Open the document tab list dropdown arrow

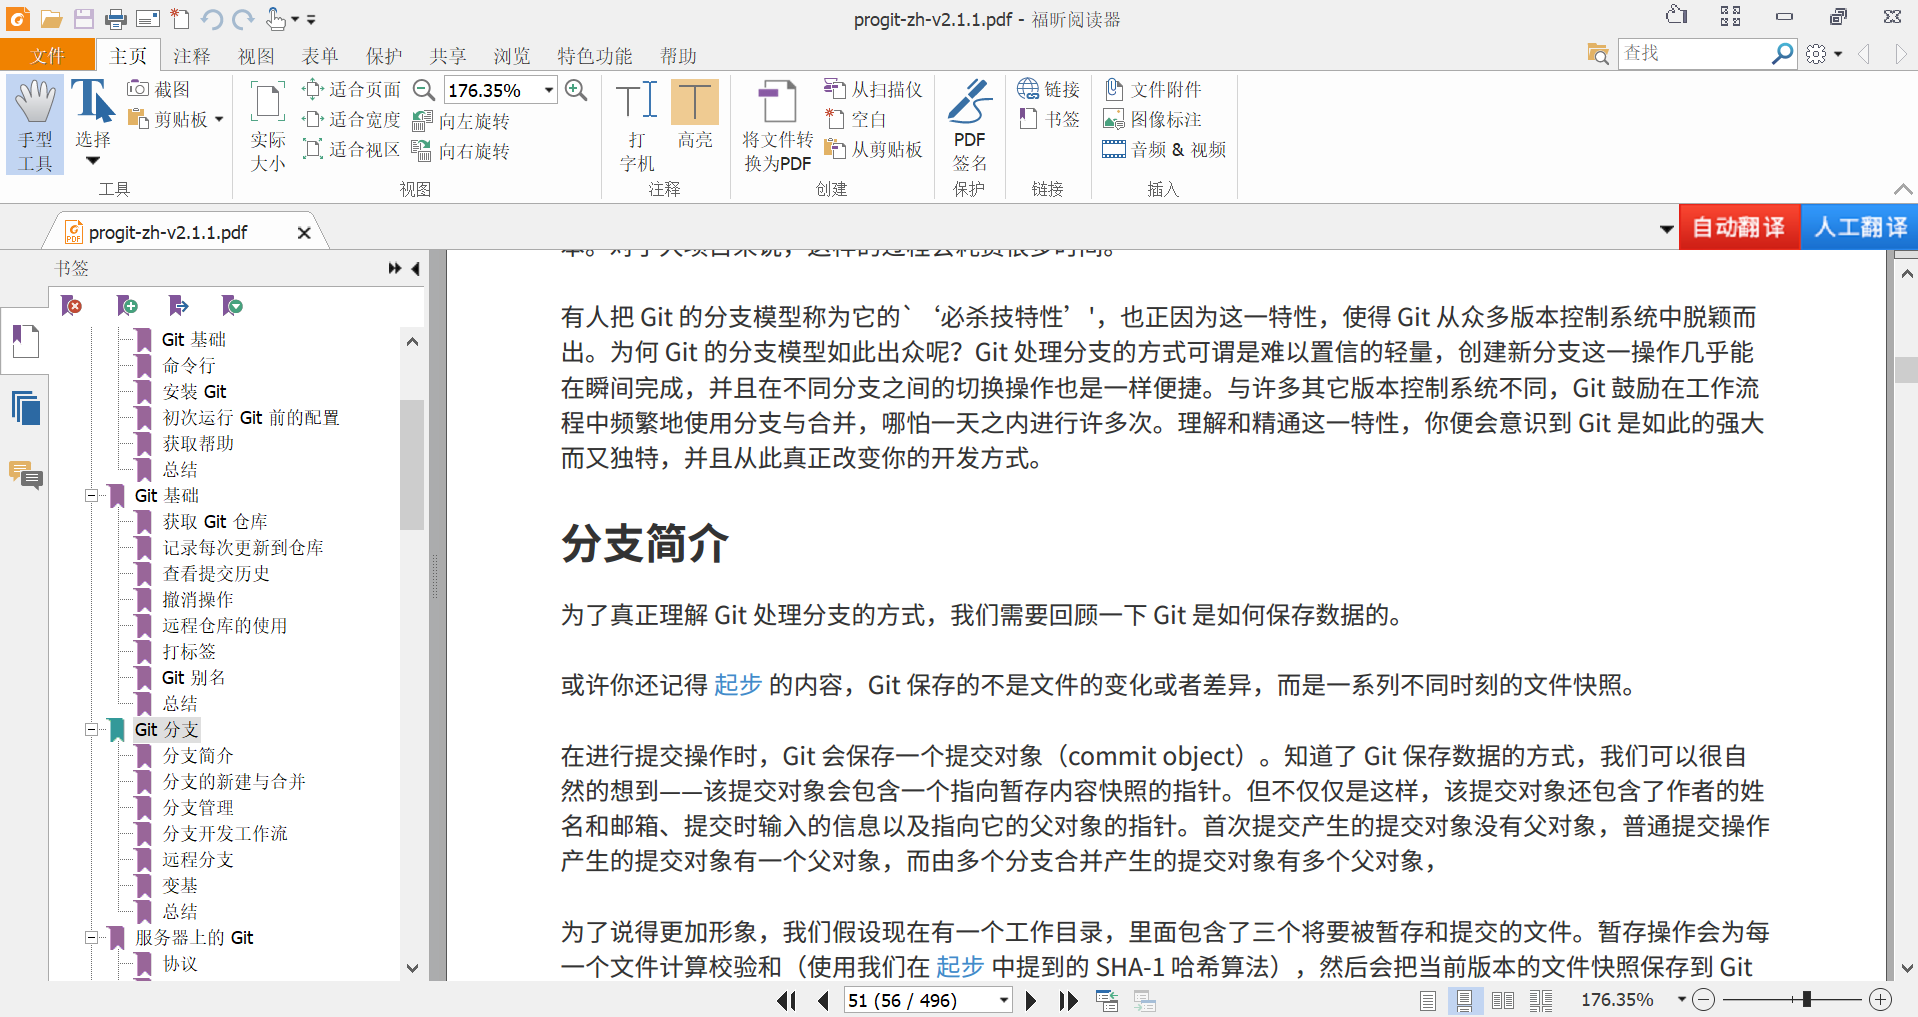[1666, 229]
